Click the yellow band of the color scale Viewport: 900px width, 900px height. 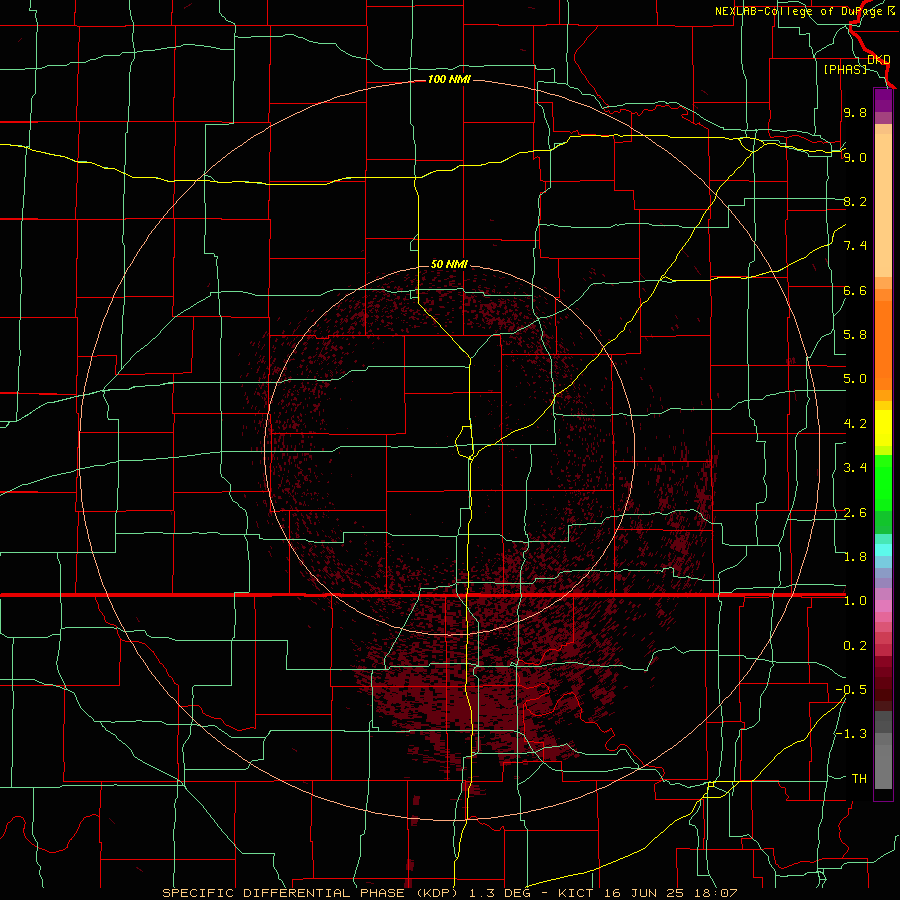(x=883, y=428)
